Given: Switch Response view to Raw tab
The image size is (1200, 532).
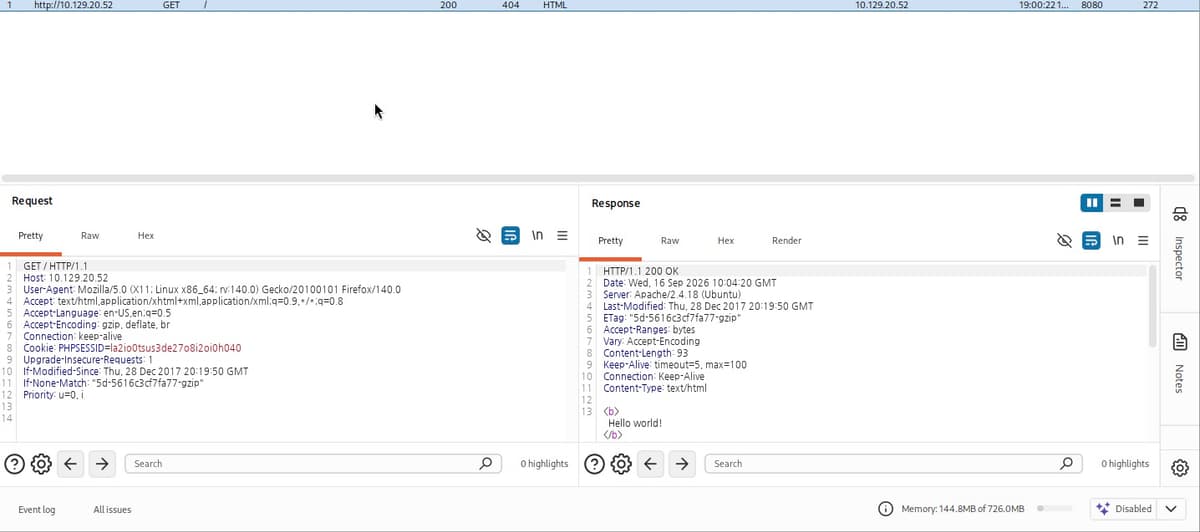Looking at the screenshot, I should pos(670,241).
